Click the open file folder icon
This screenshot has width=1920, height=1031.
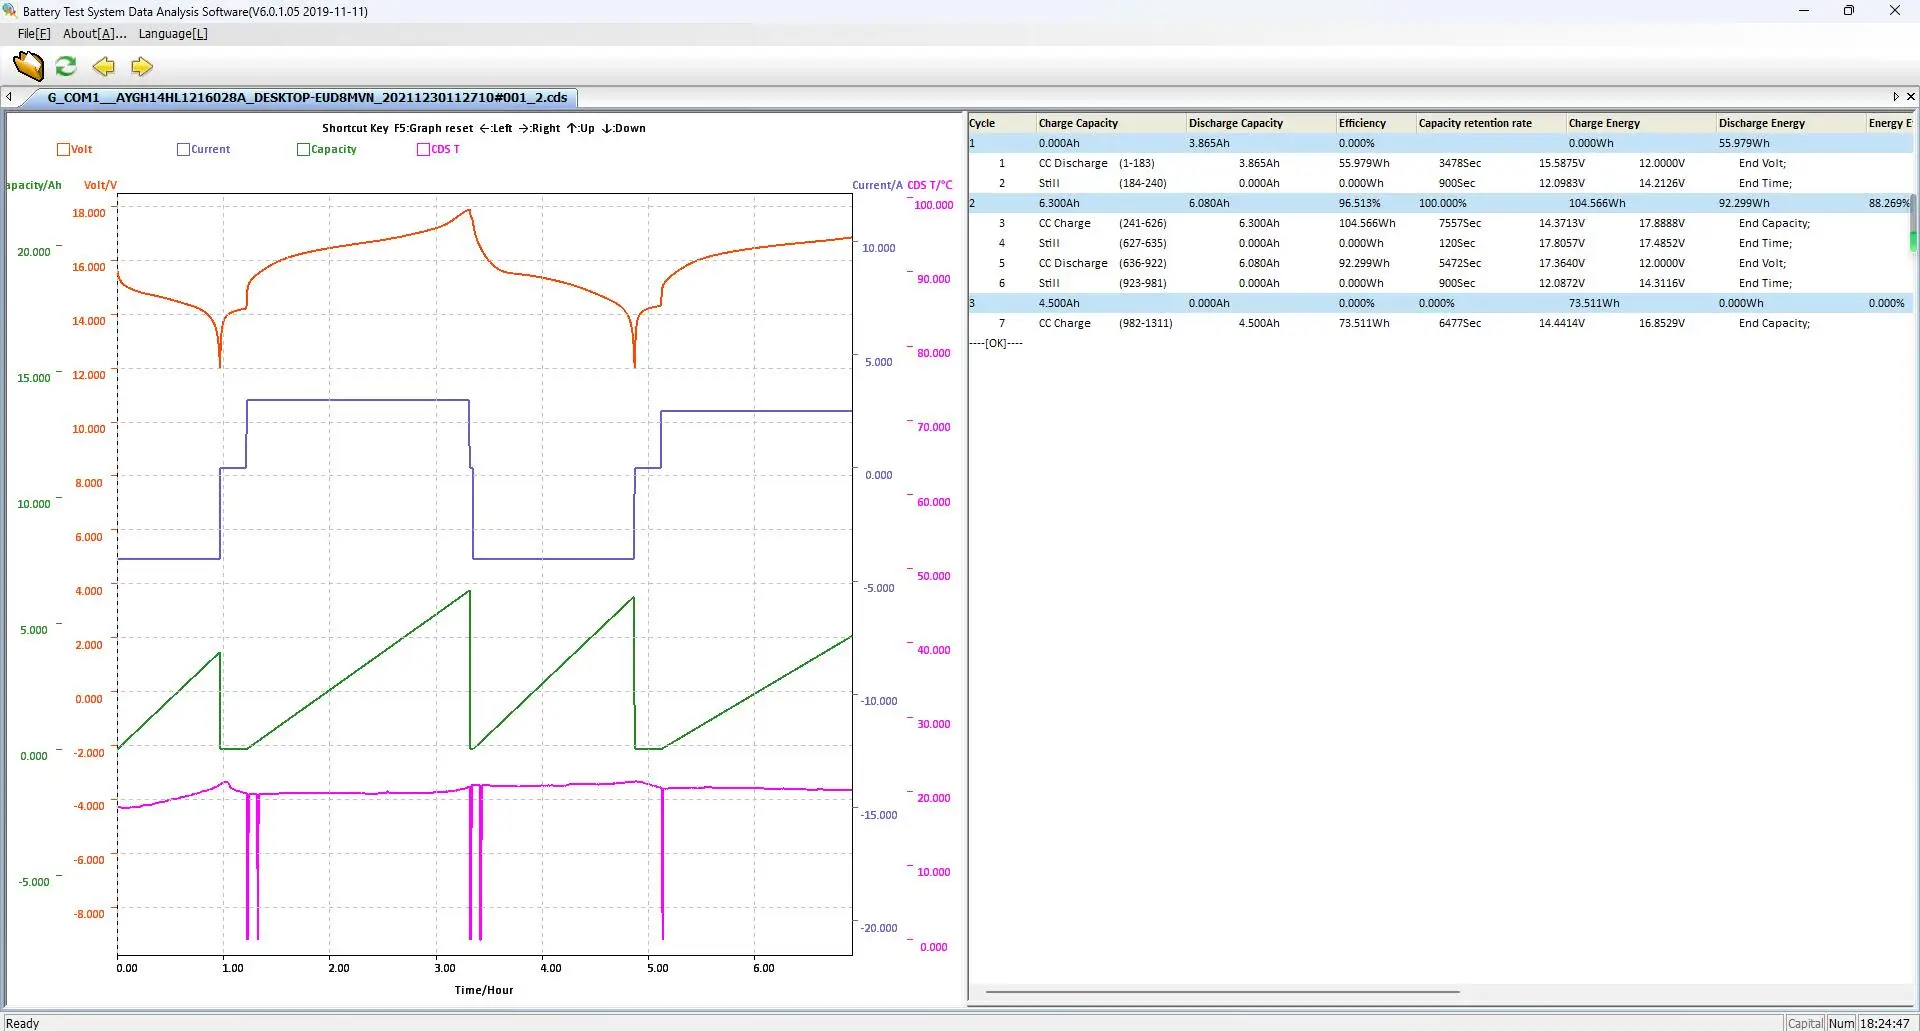[28, 67]
